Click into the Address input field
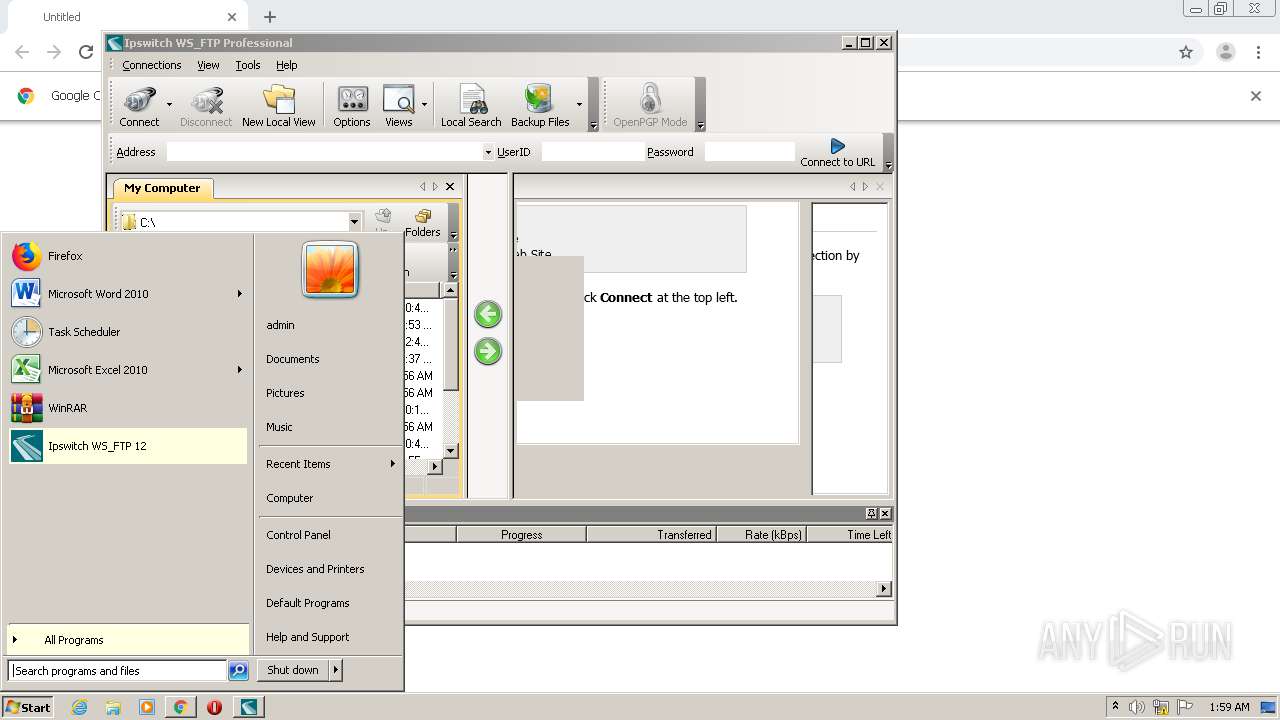This screenshot has height=720, width=1280. point(324,152)
